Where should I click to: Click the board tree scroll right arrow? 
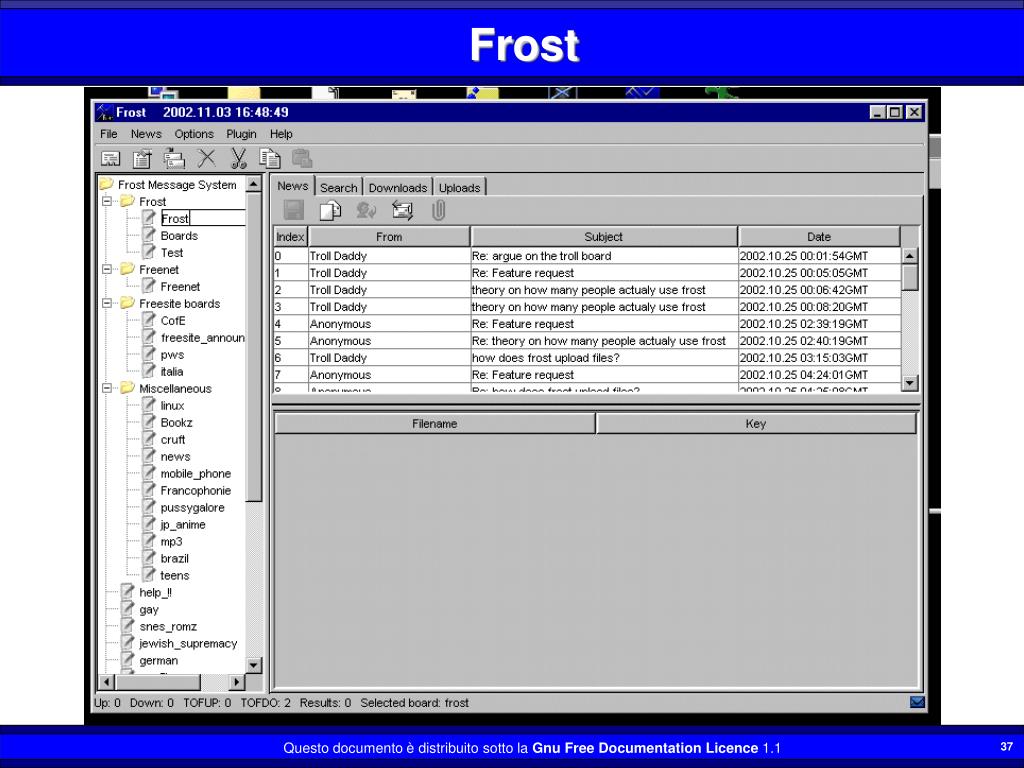coord(236,682)
